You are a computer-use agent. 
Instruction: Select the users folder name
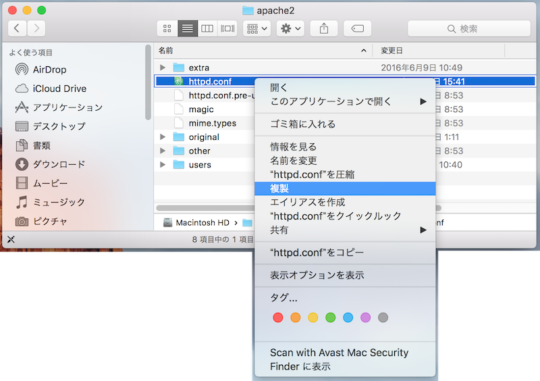[200, 165]
